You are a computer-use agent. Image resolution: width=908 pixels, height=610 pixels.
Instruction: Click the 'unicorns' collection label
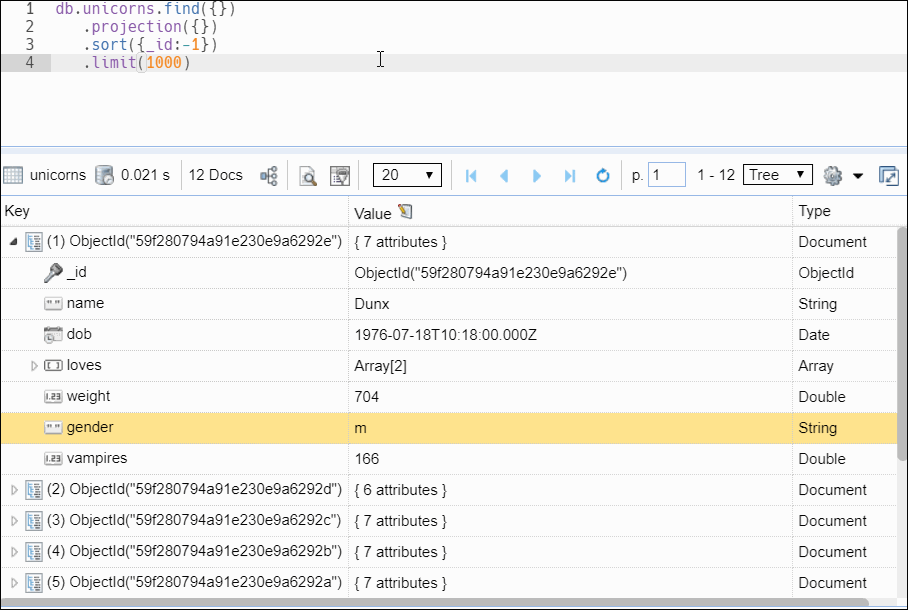coord(58,175)
